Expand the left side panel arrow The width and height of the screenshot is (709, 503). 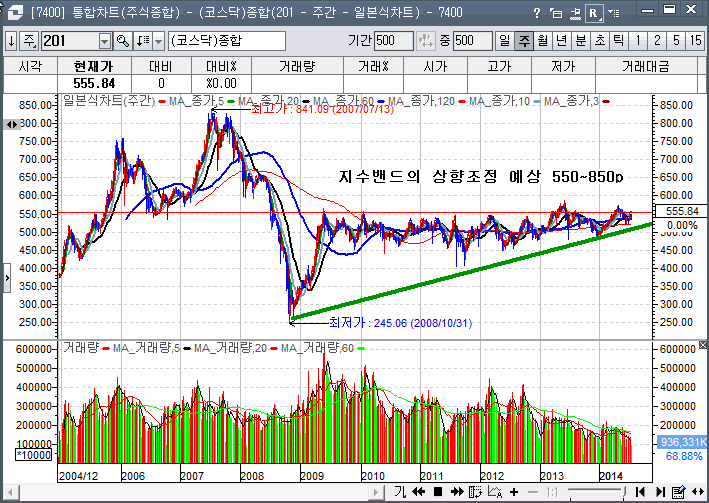[x=7, y=278]
